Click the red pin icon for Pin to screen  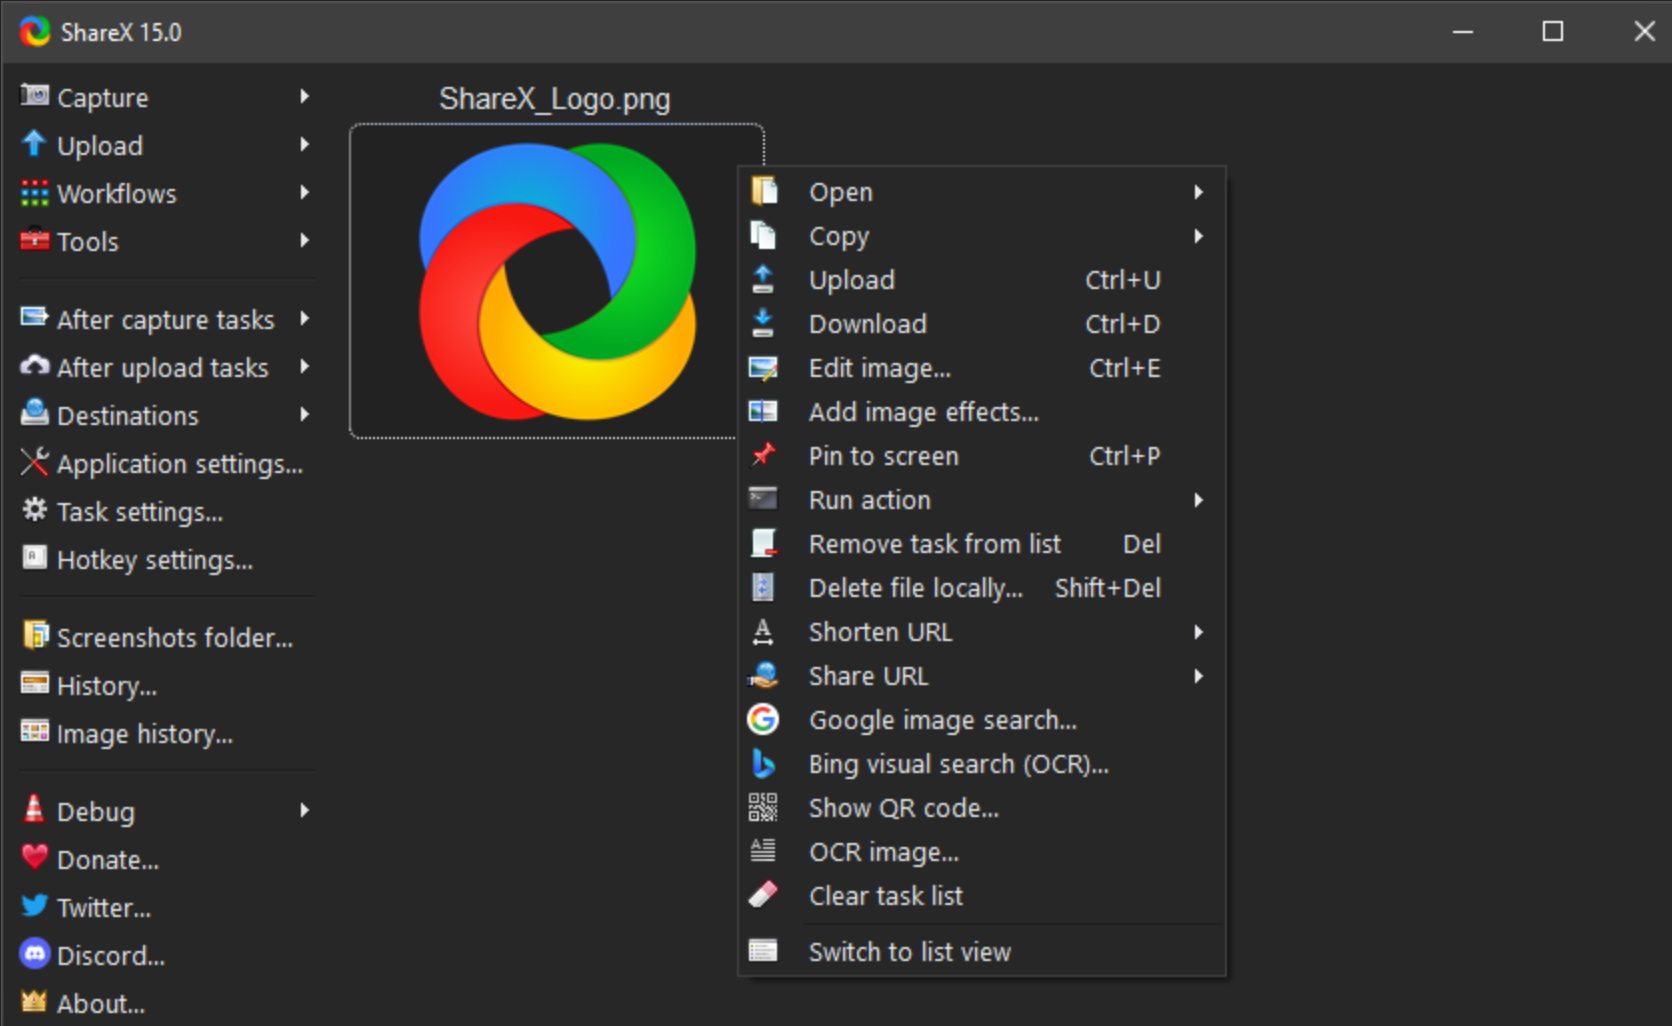[x=763, y=456]
